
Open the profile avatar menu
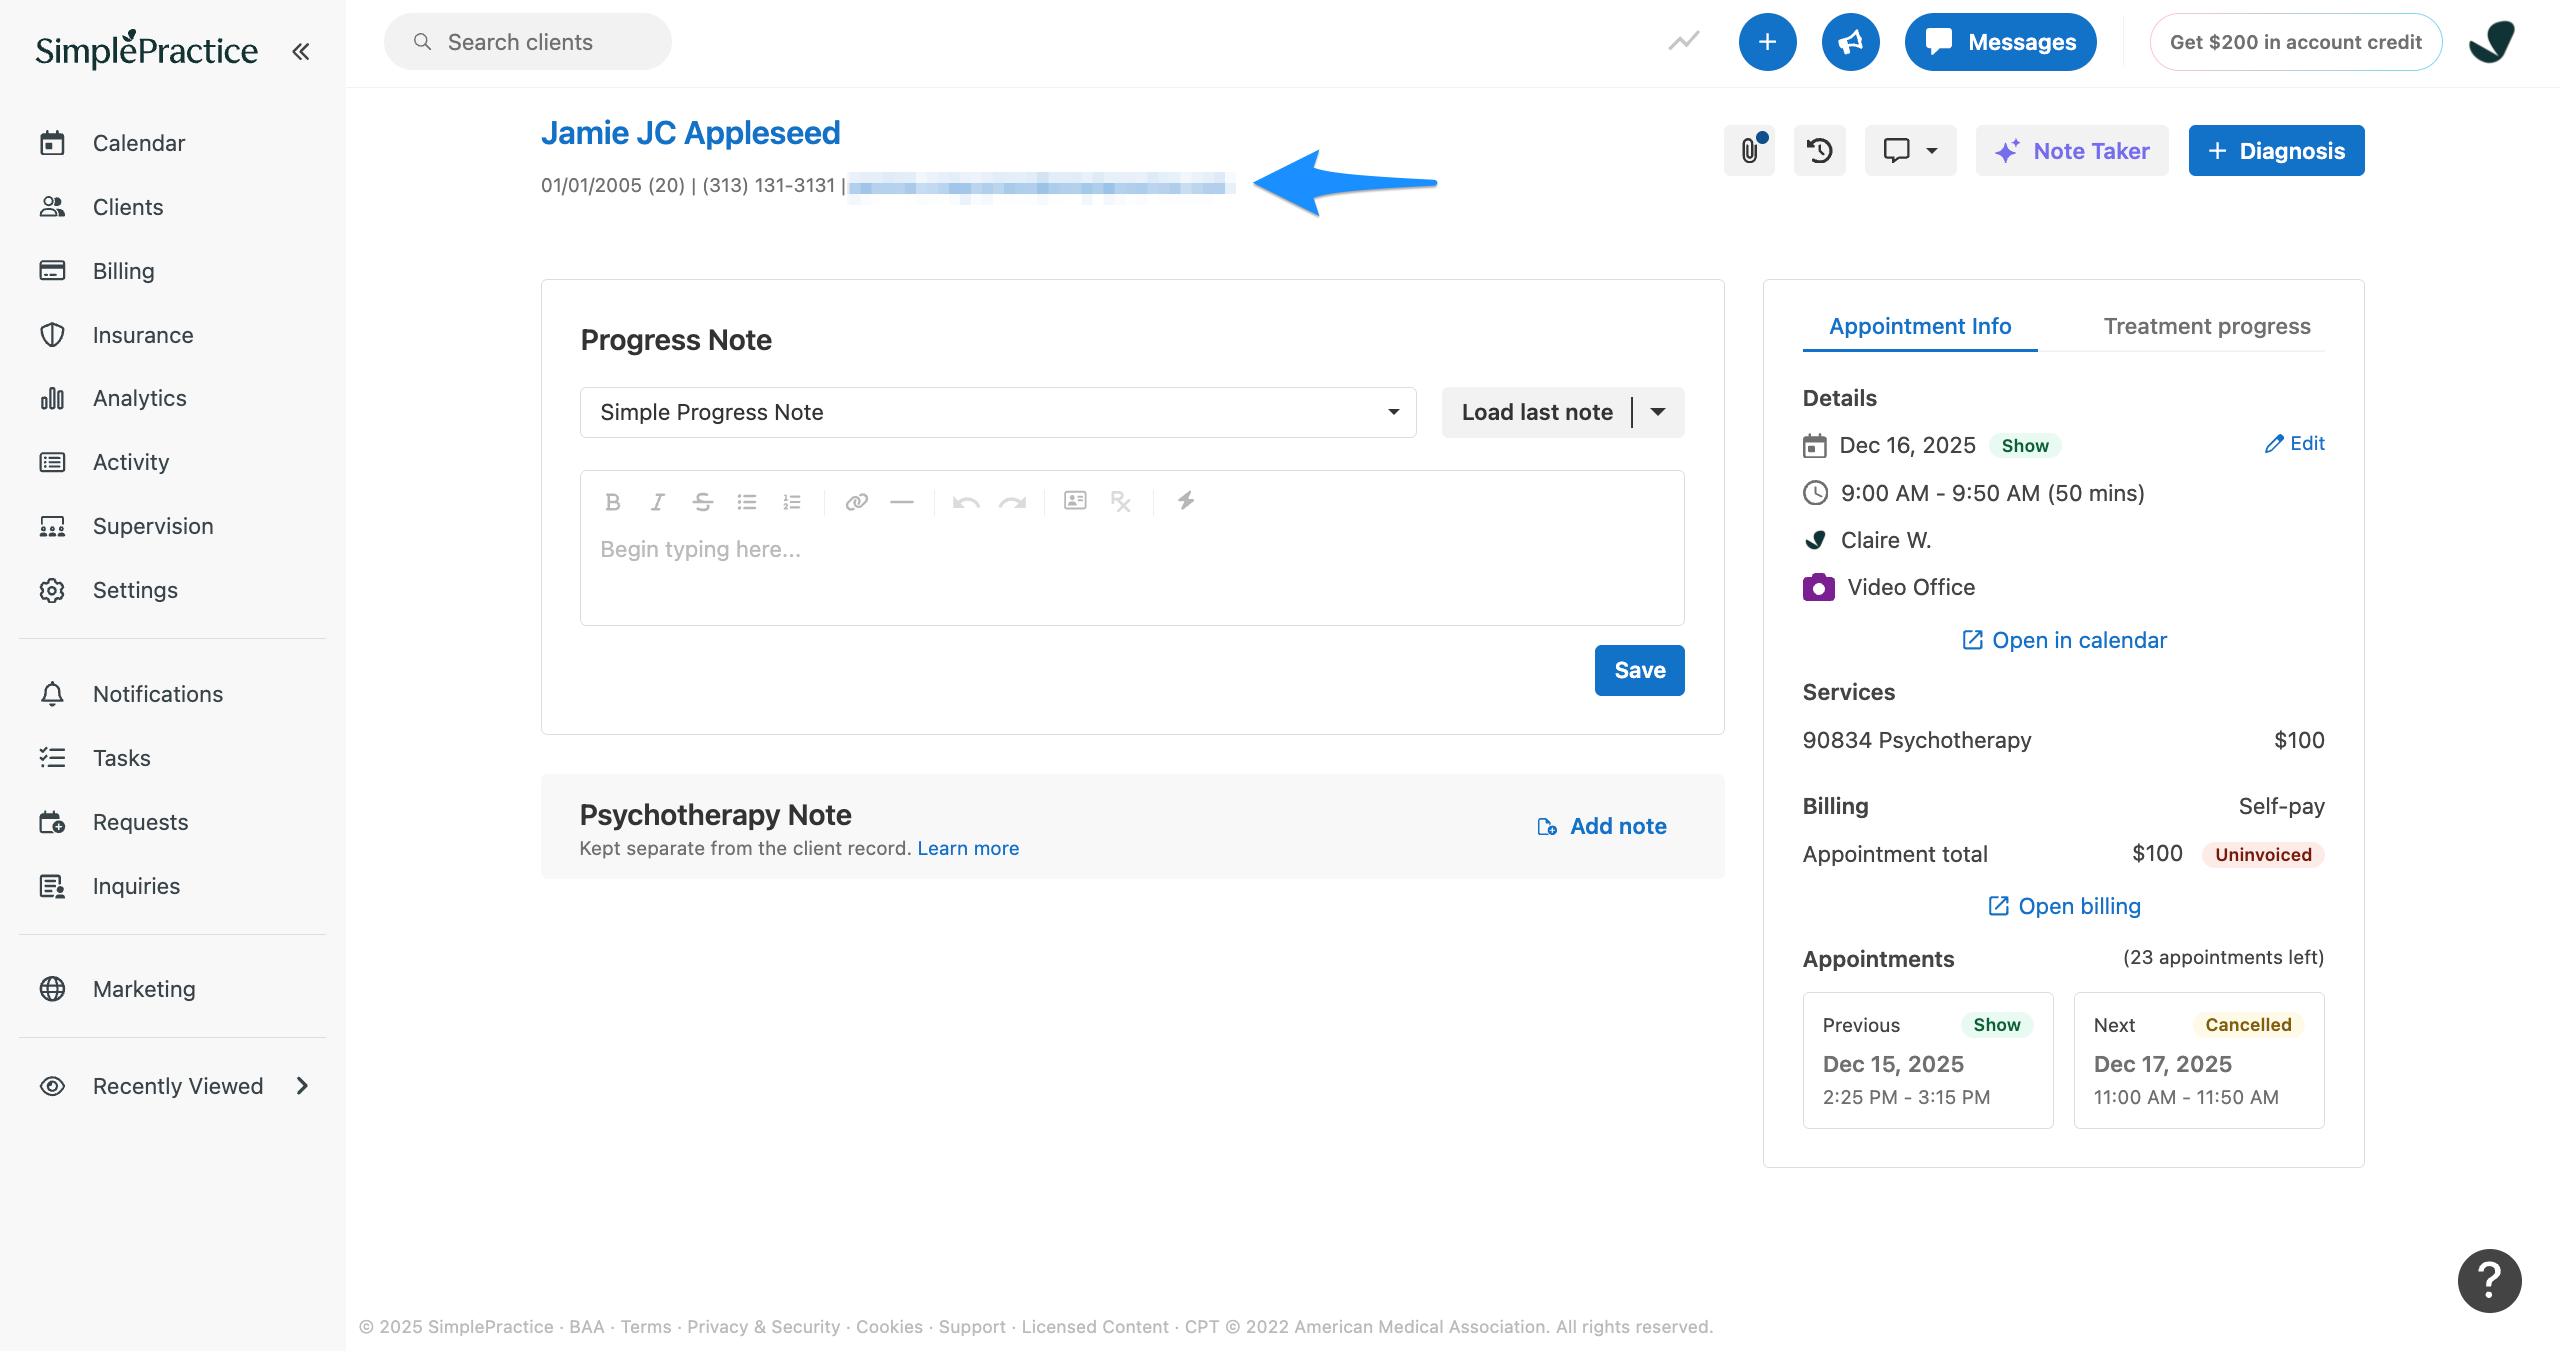click(x=2493, y=42)
